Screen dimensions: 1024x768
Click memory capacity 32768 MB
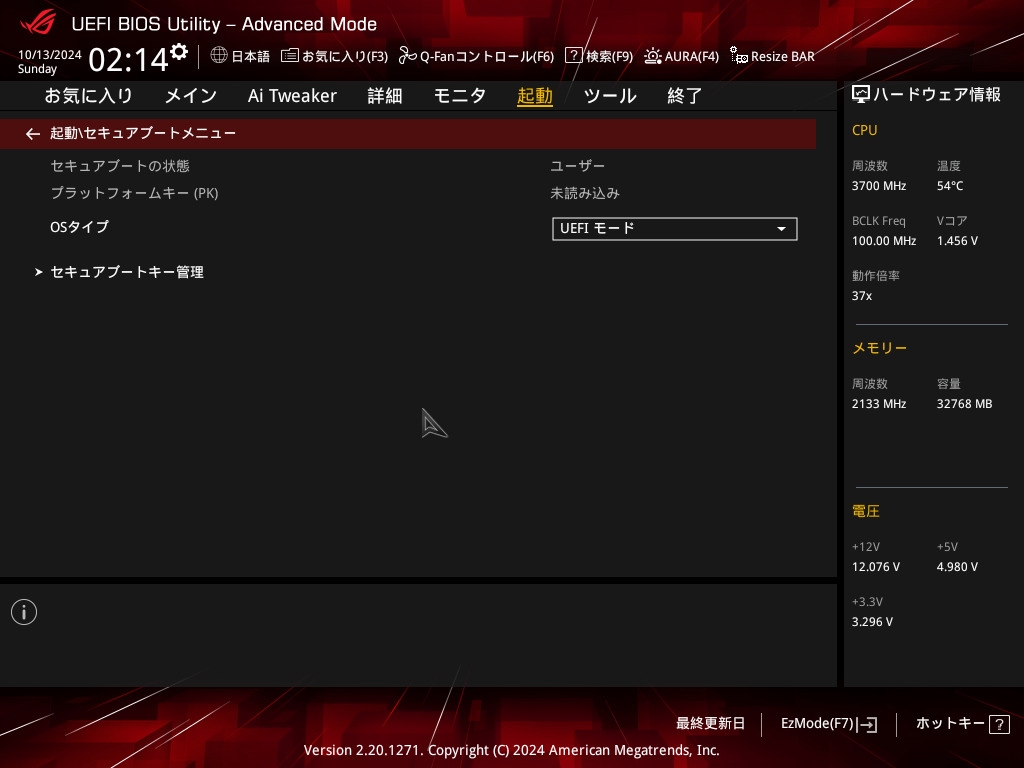pyautogui.click(x=965, y=404)
